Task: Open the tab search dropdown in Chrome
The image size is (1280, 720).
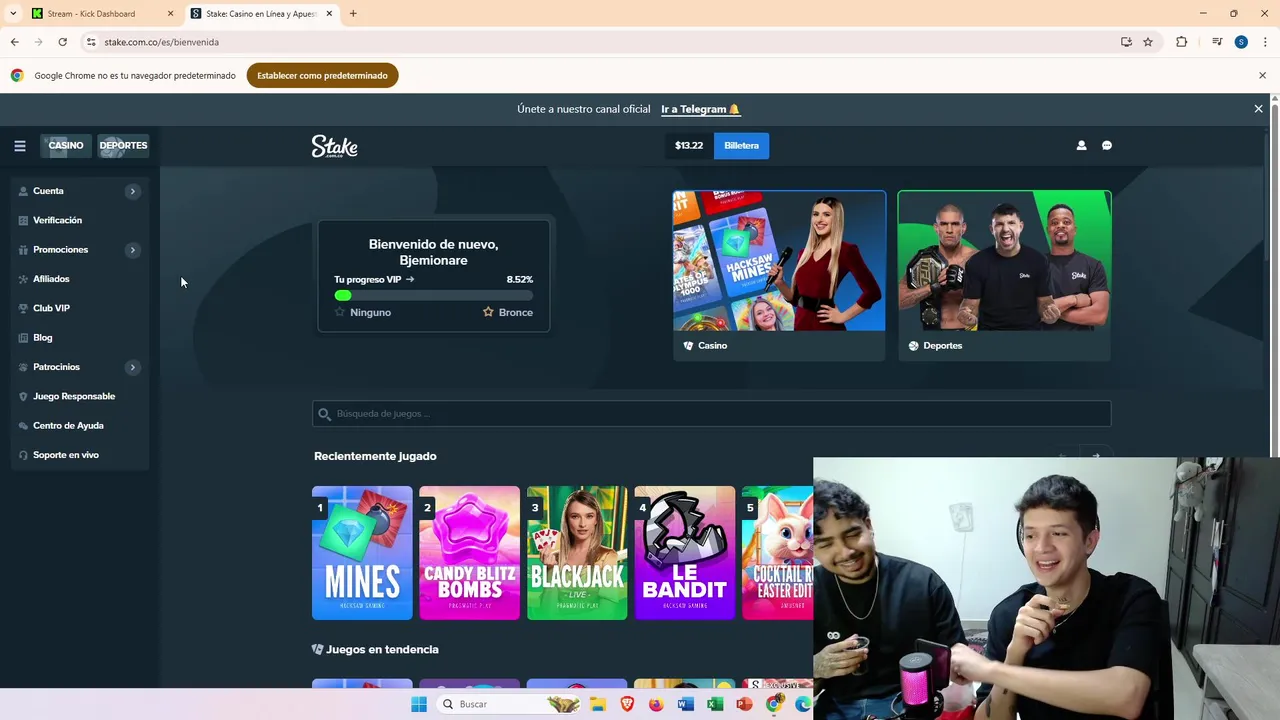Action: coord(13,14)
